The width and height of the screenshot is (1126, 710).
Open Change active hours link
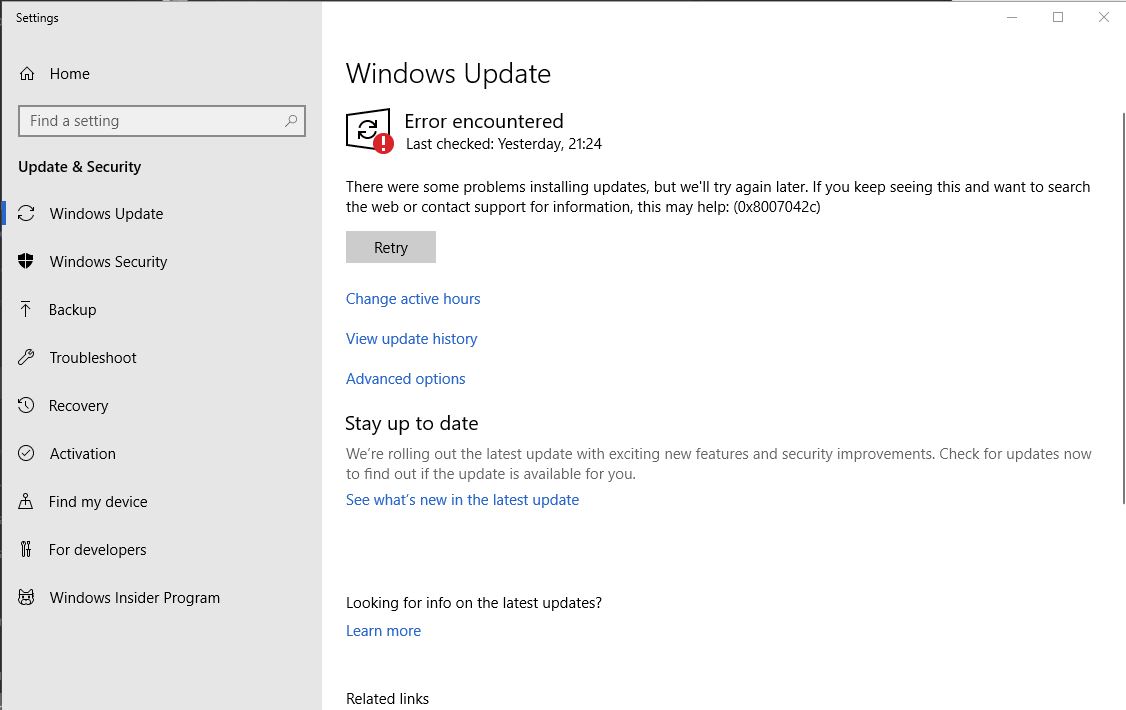coord(413,299)
